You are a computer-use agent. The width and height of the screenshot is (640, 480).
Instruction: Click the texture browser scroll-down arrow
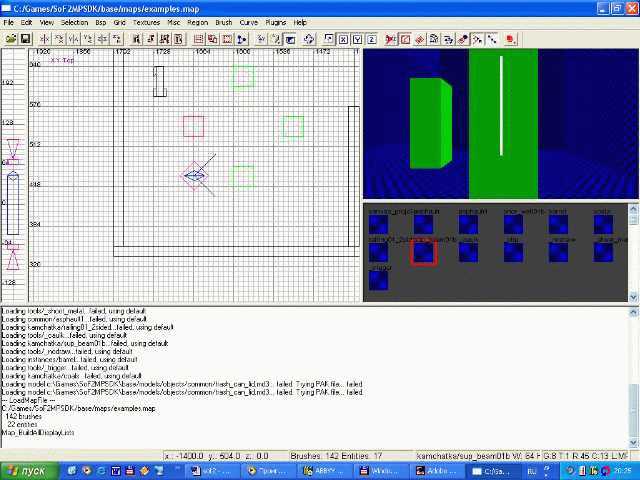coord(633,297)
